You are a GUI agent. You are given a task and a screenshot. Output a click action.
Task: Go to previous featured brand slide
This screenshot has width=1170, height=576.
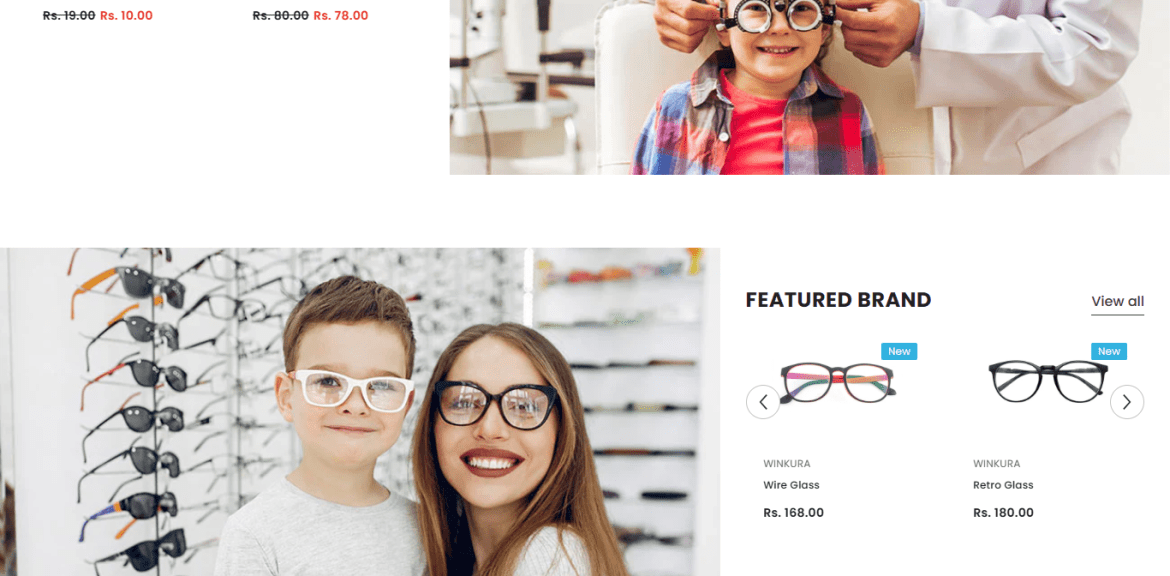click(763, 402)
